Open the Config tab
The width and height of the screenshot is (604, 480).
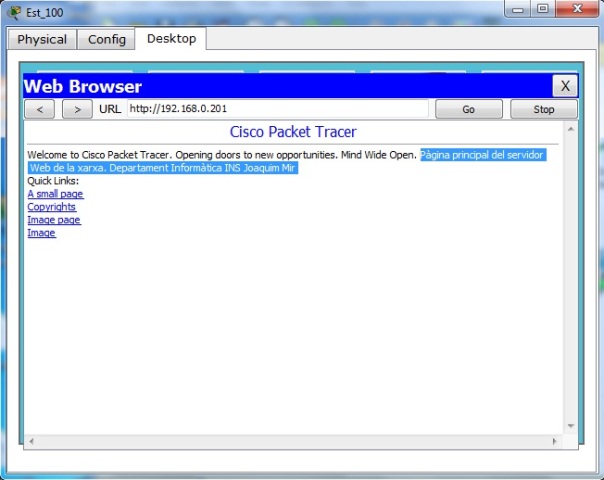pos(107,39)
